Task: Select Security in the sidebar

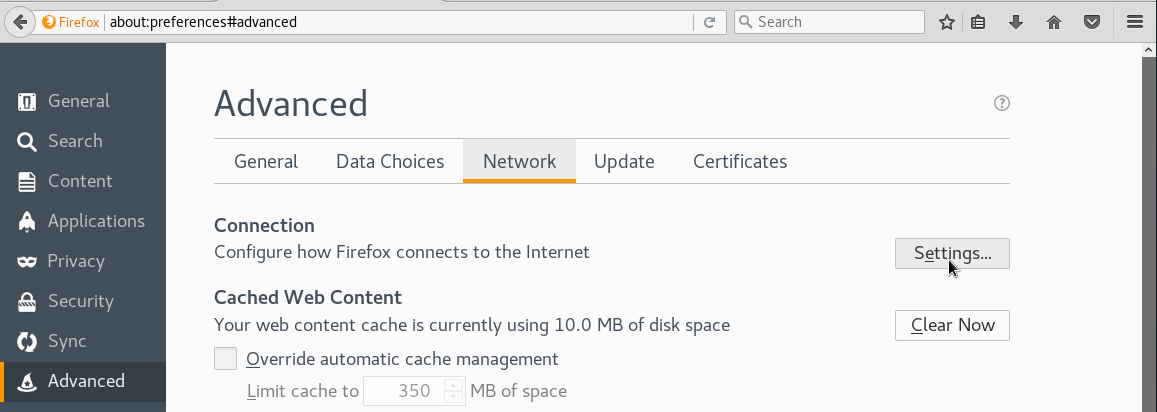Action: 80,301
